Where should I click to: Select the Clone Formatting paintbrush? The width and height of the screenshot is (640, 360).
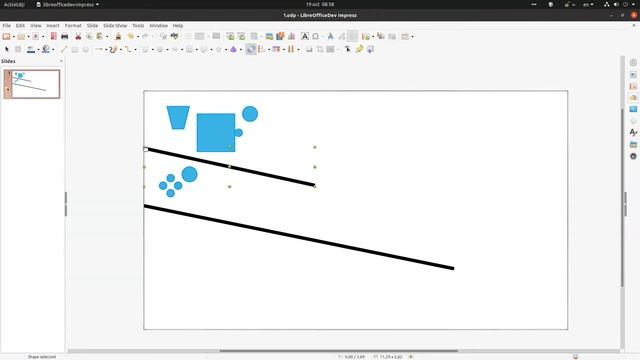(x=118, y=36)
